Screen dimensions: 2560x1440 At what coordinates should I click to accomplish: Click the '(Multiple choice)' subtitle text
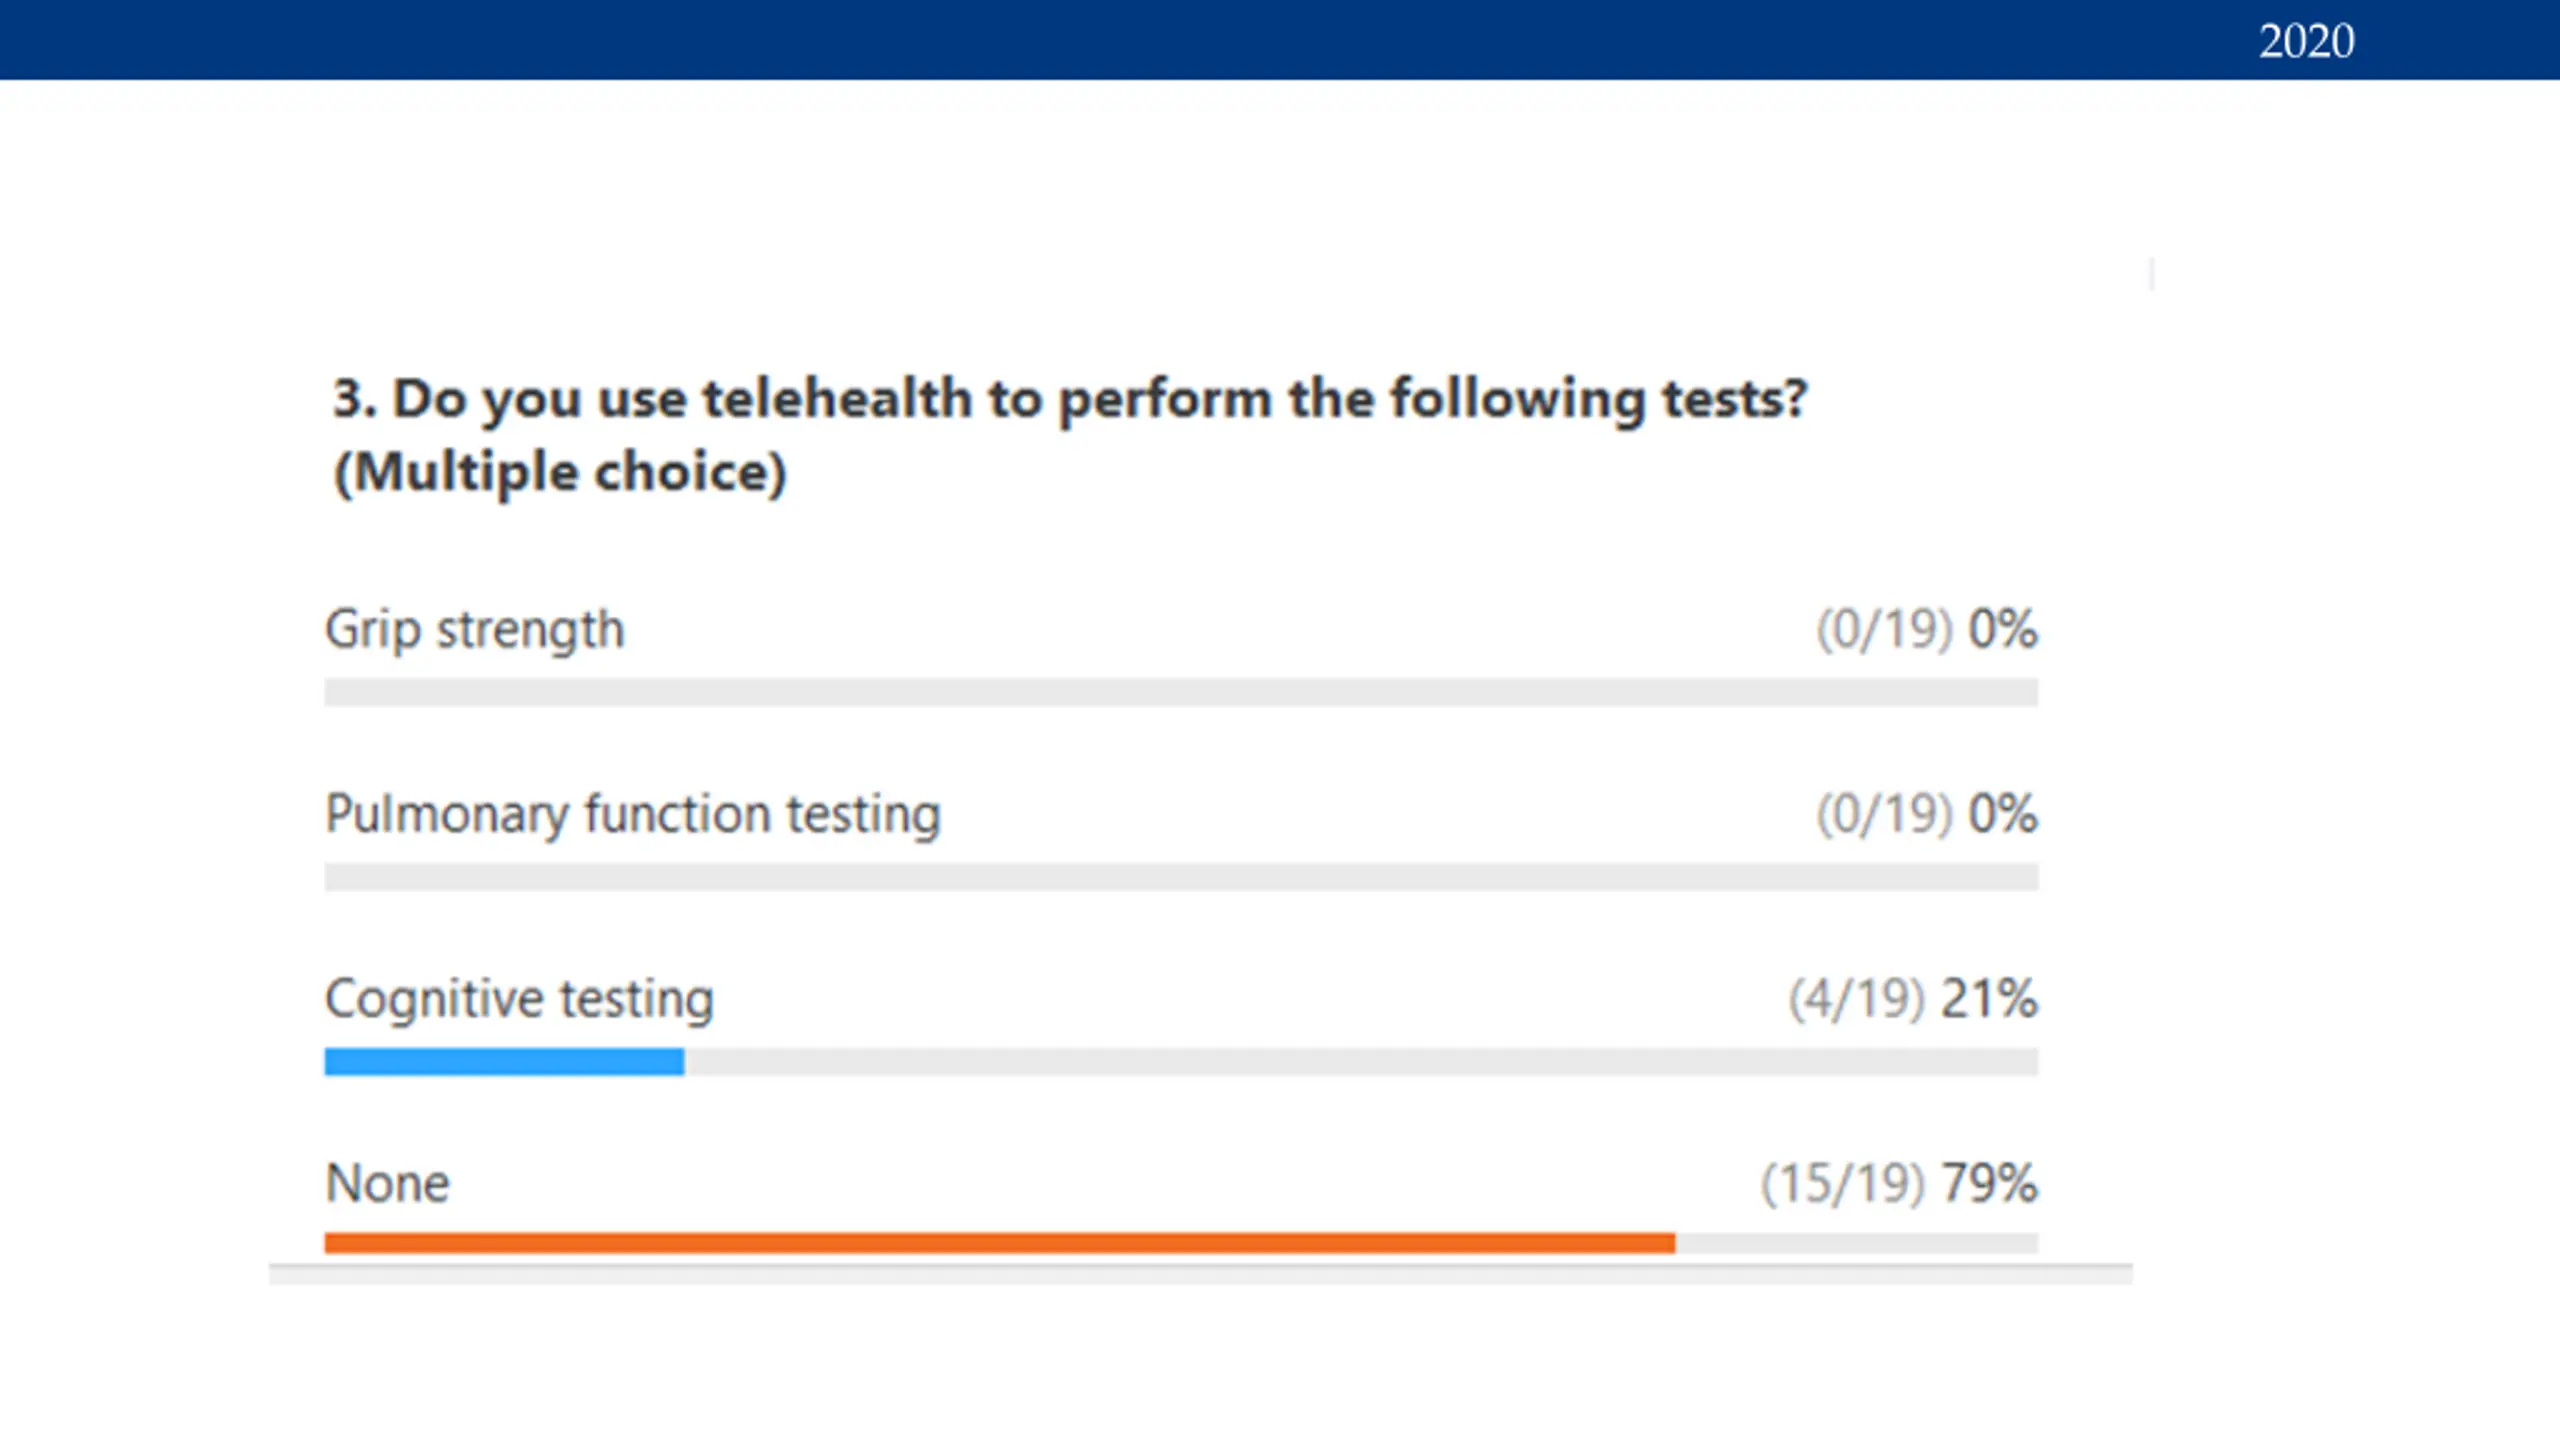pos(560,472)
